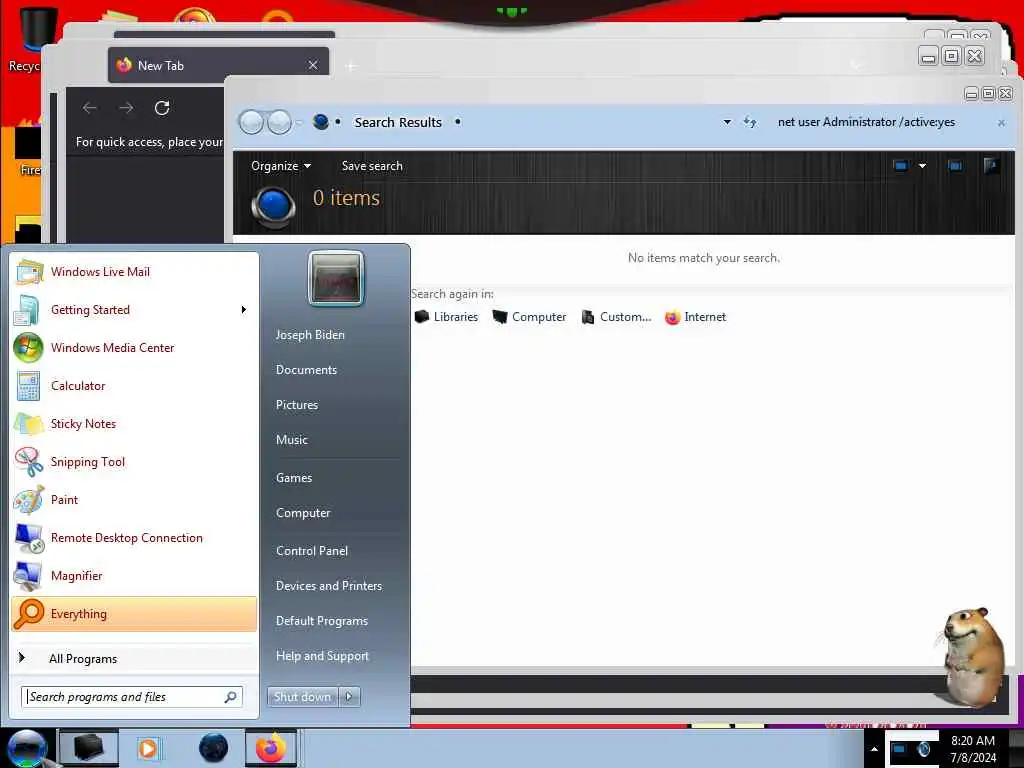Open Getting Started icon in Start menu
Screen dimensions: 1024x768
pyautogui.click(x=27, y=310)
